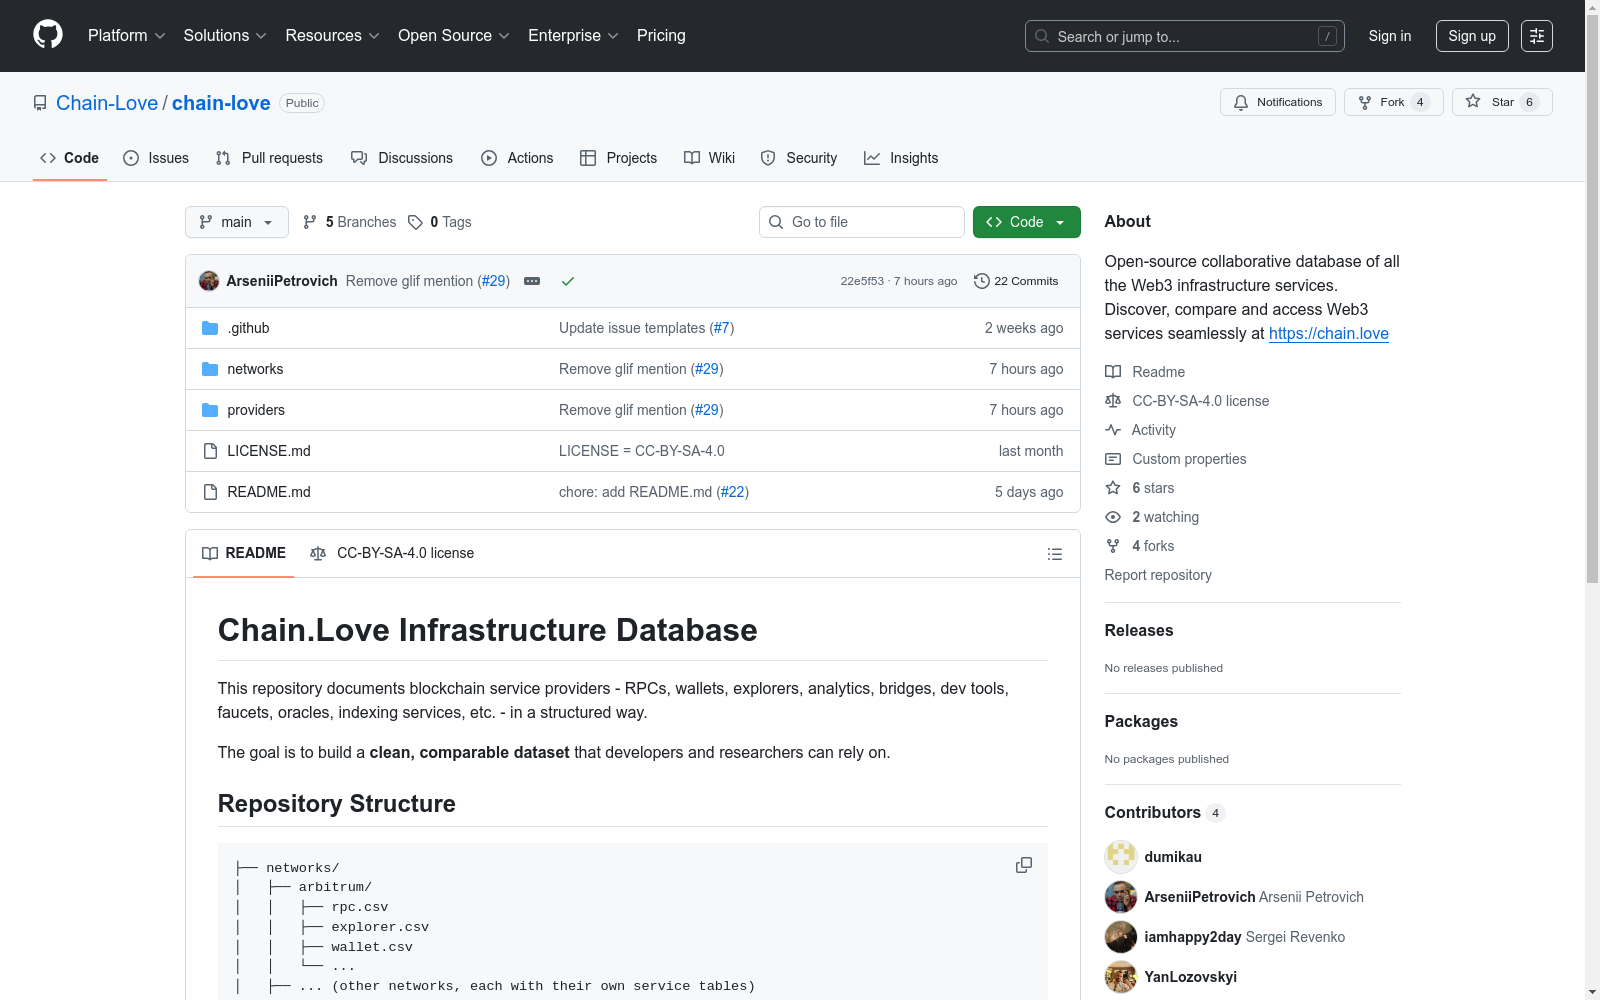
Task: Open the README.md file
Action: (x=269, y=492)
